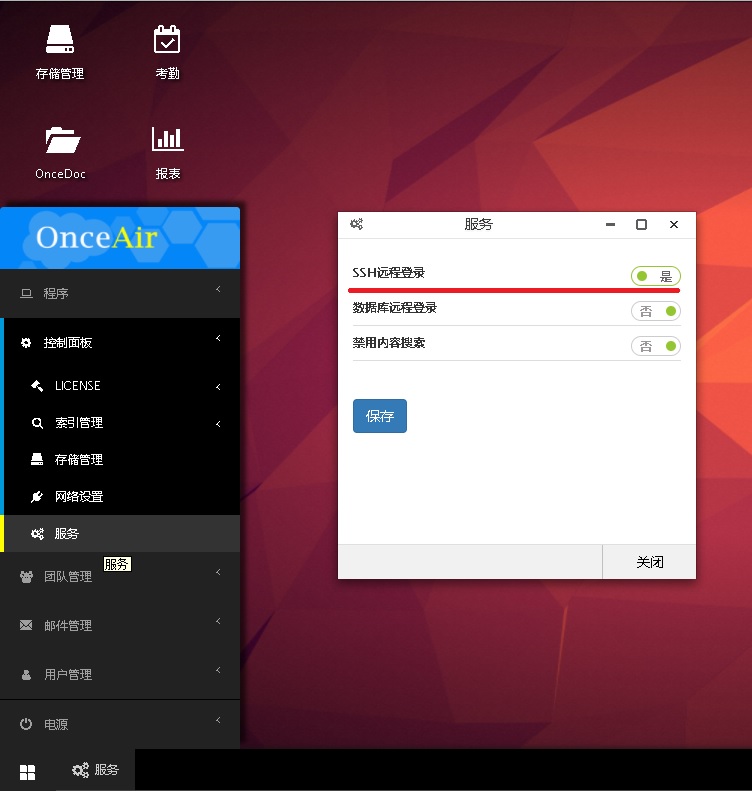Click the blue 保存 button
This screenshot has height=791, width=752.
[x=380, y=416]
